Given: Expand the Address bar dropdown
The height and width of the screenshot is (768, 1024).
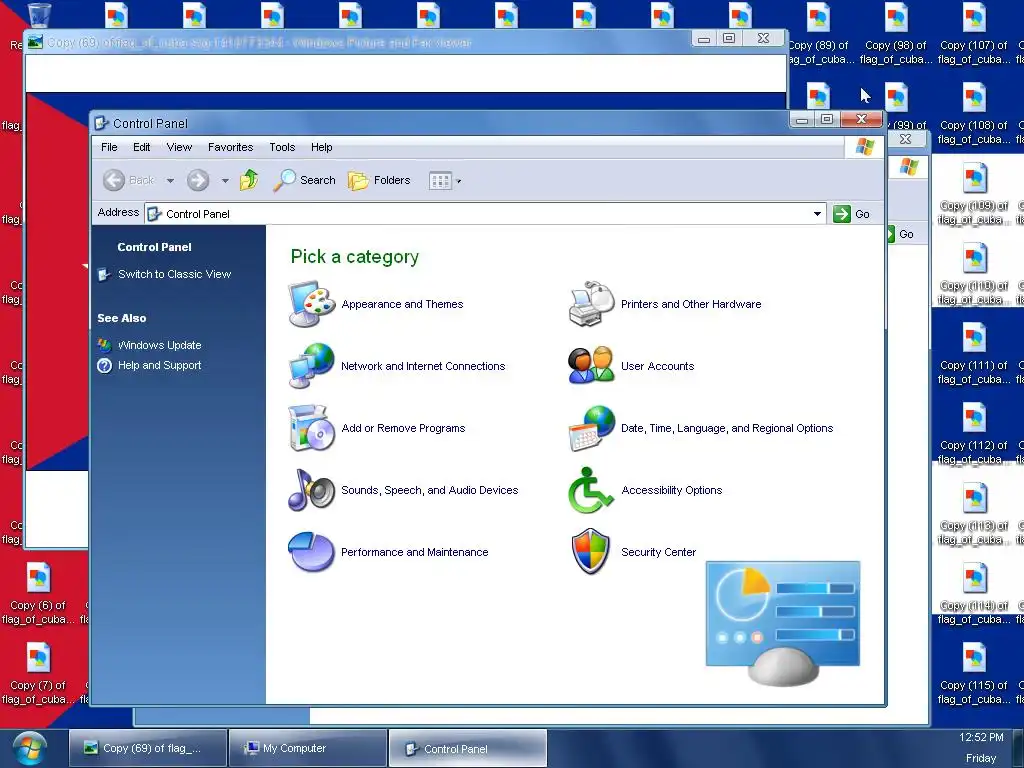Looking at the screenshot, I should point(817,214).
